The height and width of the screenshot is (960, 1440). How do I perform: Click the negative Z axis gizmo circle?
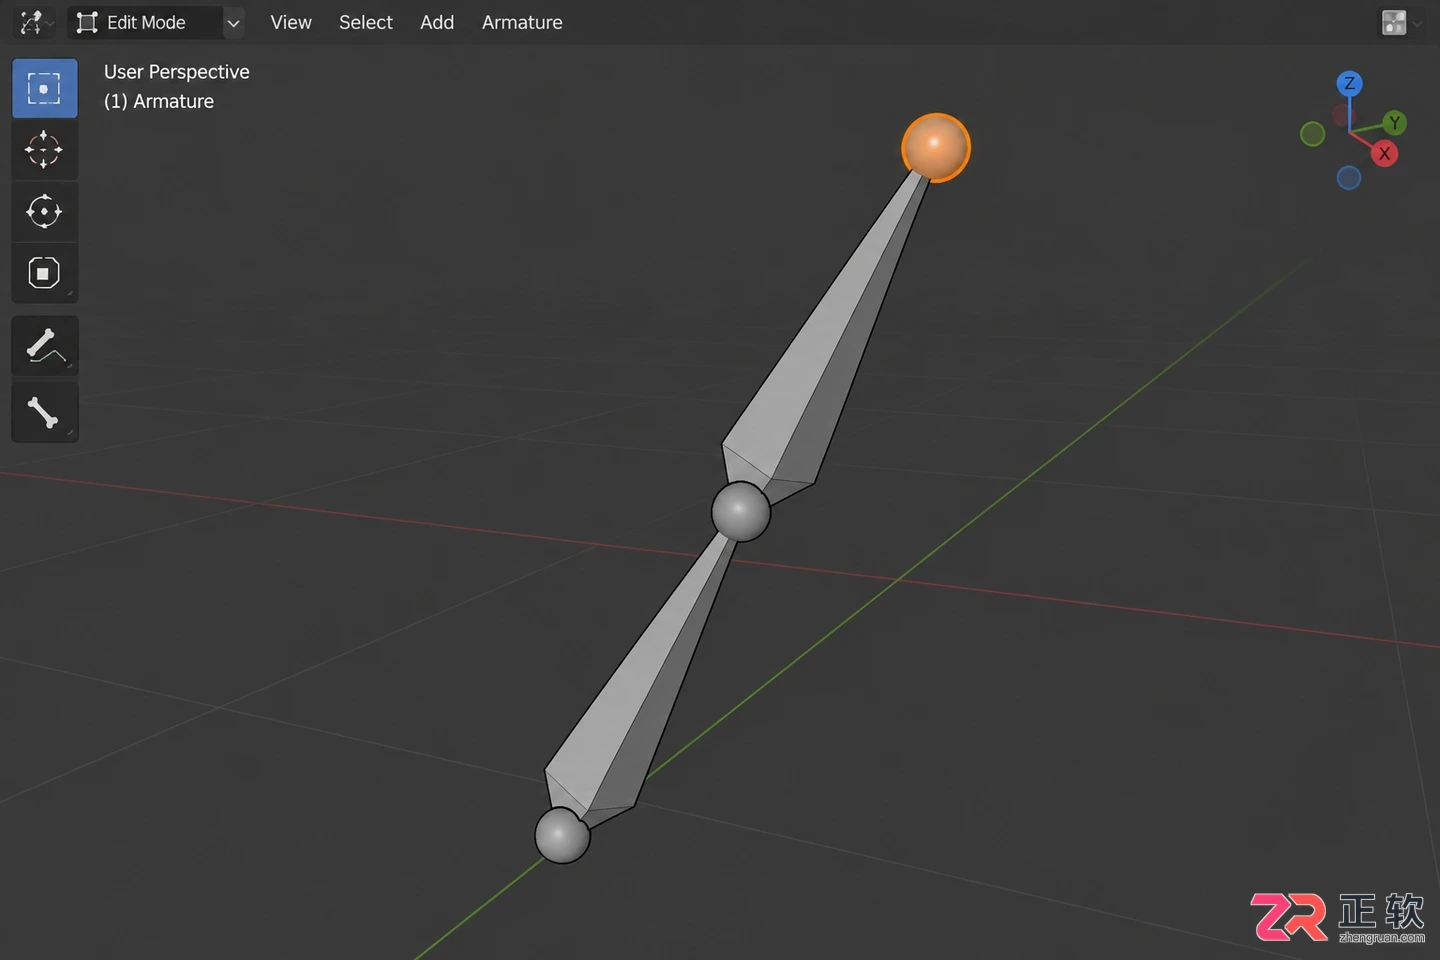[x=1349, y=178]
